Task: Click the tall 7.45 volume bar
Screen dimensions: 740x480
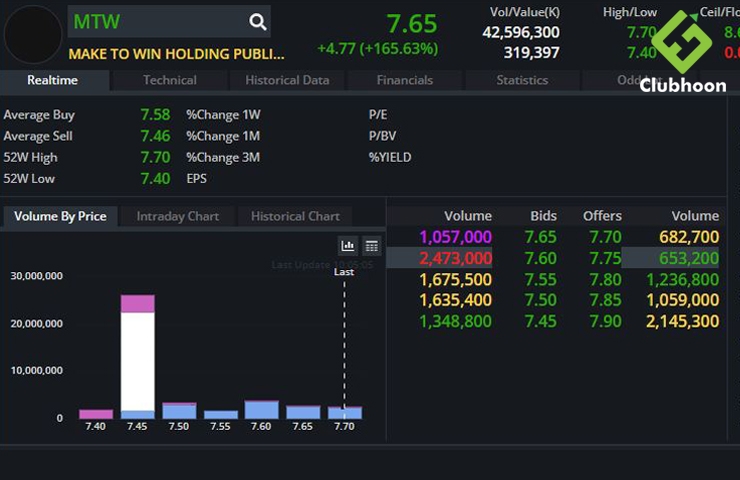Action: click(x=137, y=357)
